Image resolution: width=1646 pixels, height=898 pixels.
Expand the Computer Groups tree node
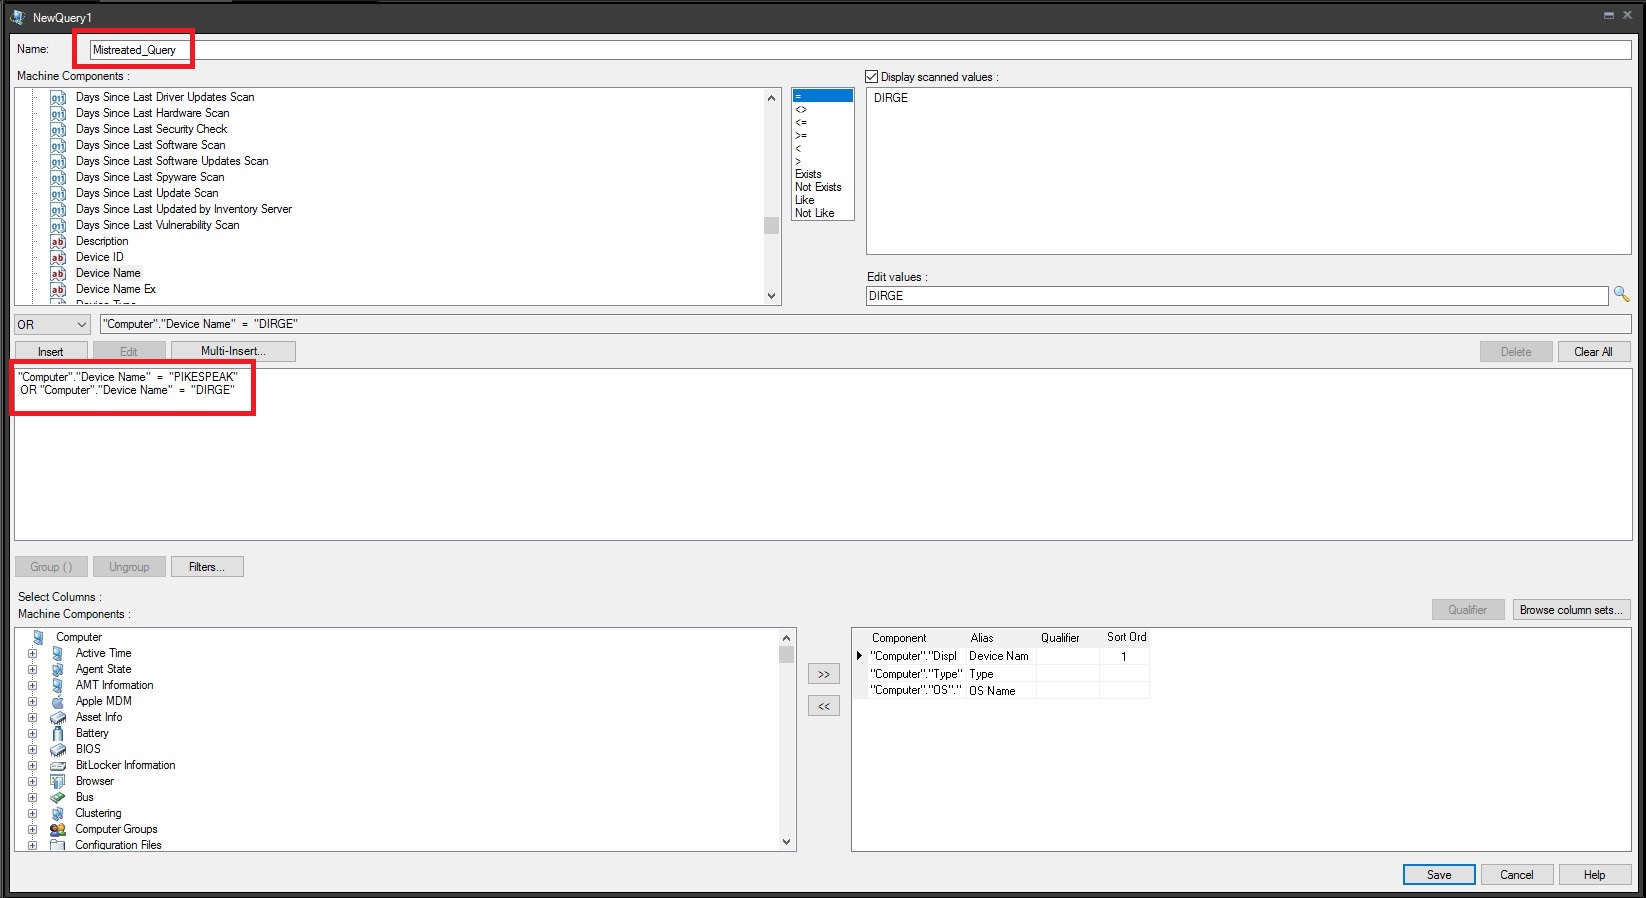[x=33, y=829]
